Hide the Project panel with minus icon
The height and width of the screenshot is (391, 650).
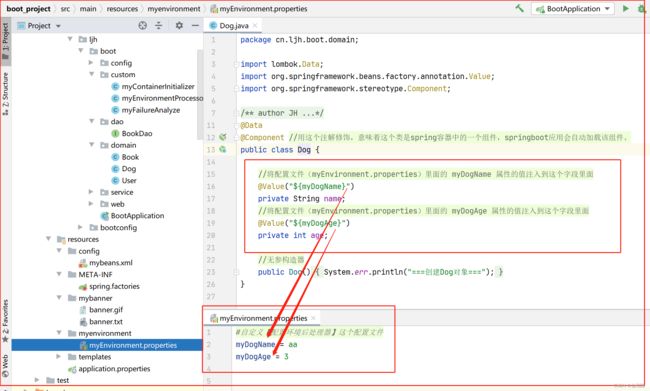click(195, 26)
